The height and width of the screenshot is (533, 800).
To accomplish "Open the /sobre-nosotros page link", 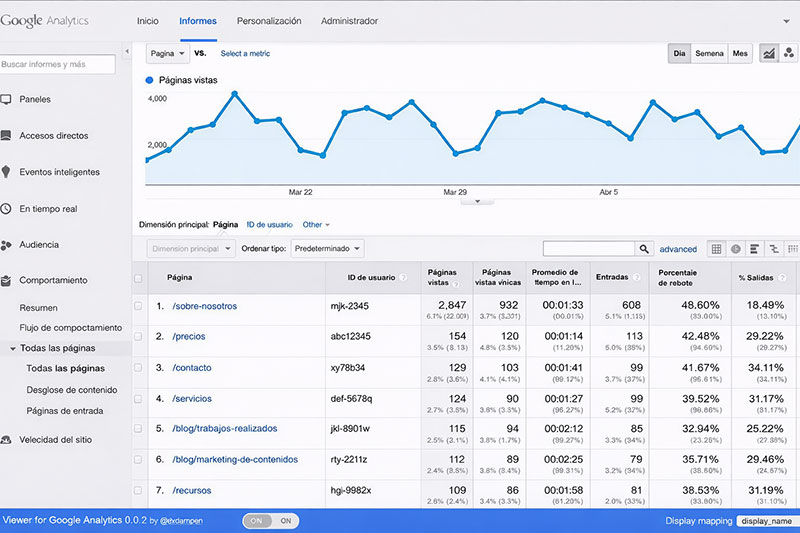I will point(205,306).
